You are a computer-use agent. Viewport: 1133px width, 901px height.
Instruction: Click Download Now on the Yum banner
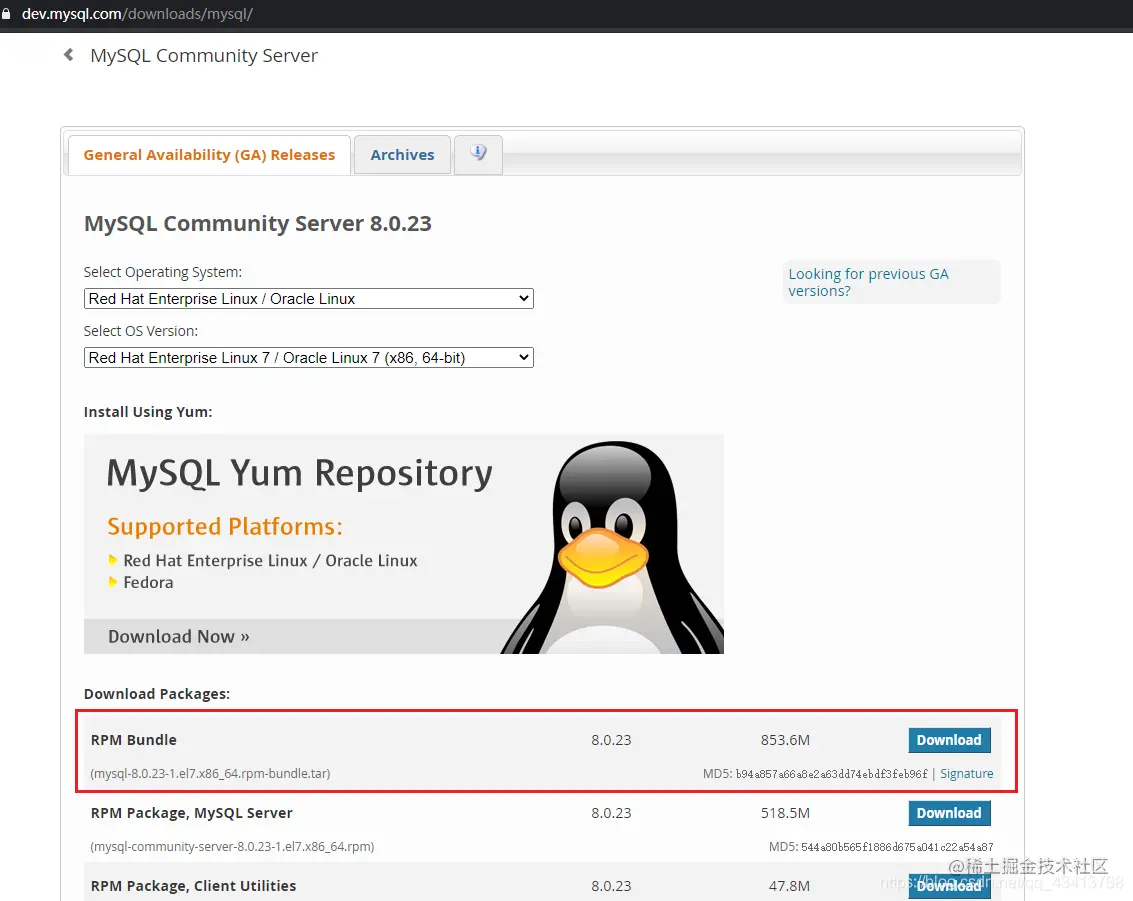coord(178,637)
